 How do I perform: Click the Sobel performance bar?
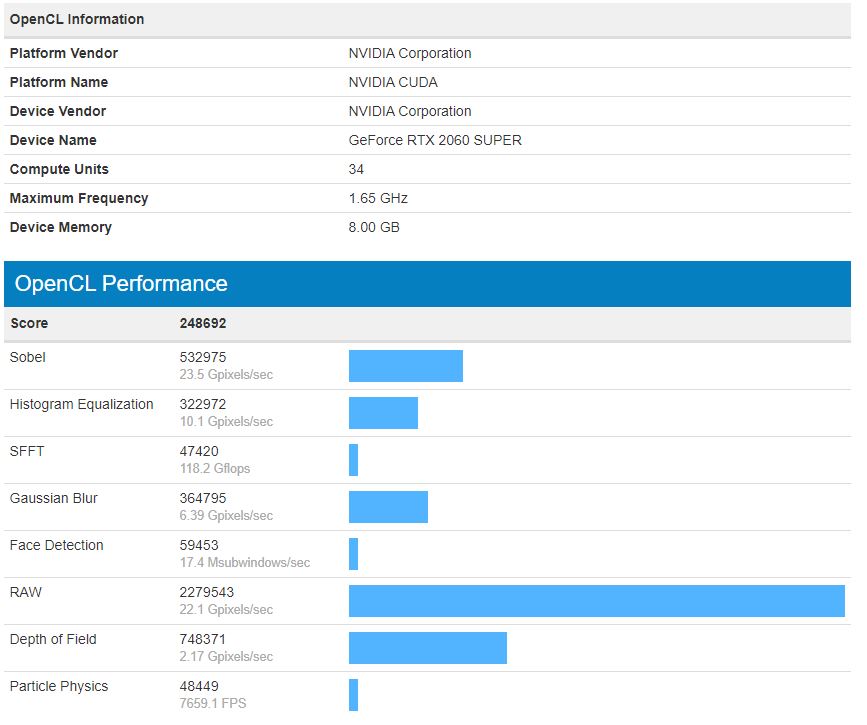406,366
